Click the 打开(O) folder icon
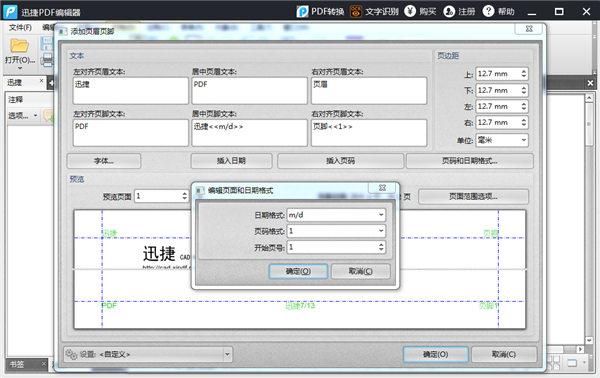 pyautogui.click(x=19, y=46)
